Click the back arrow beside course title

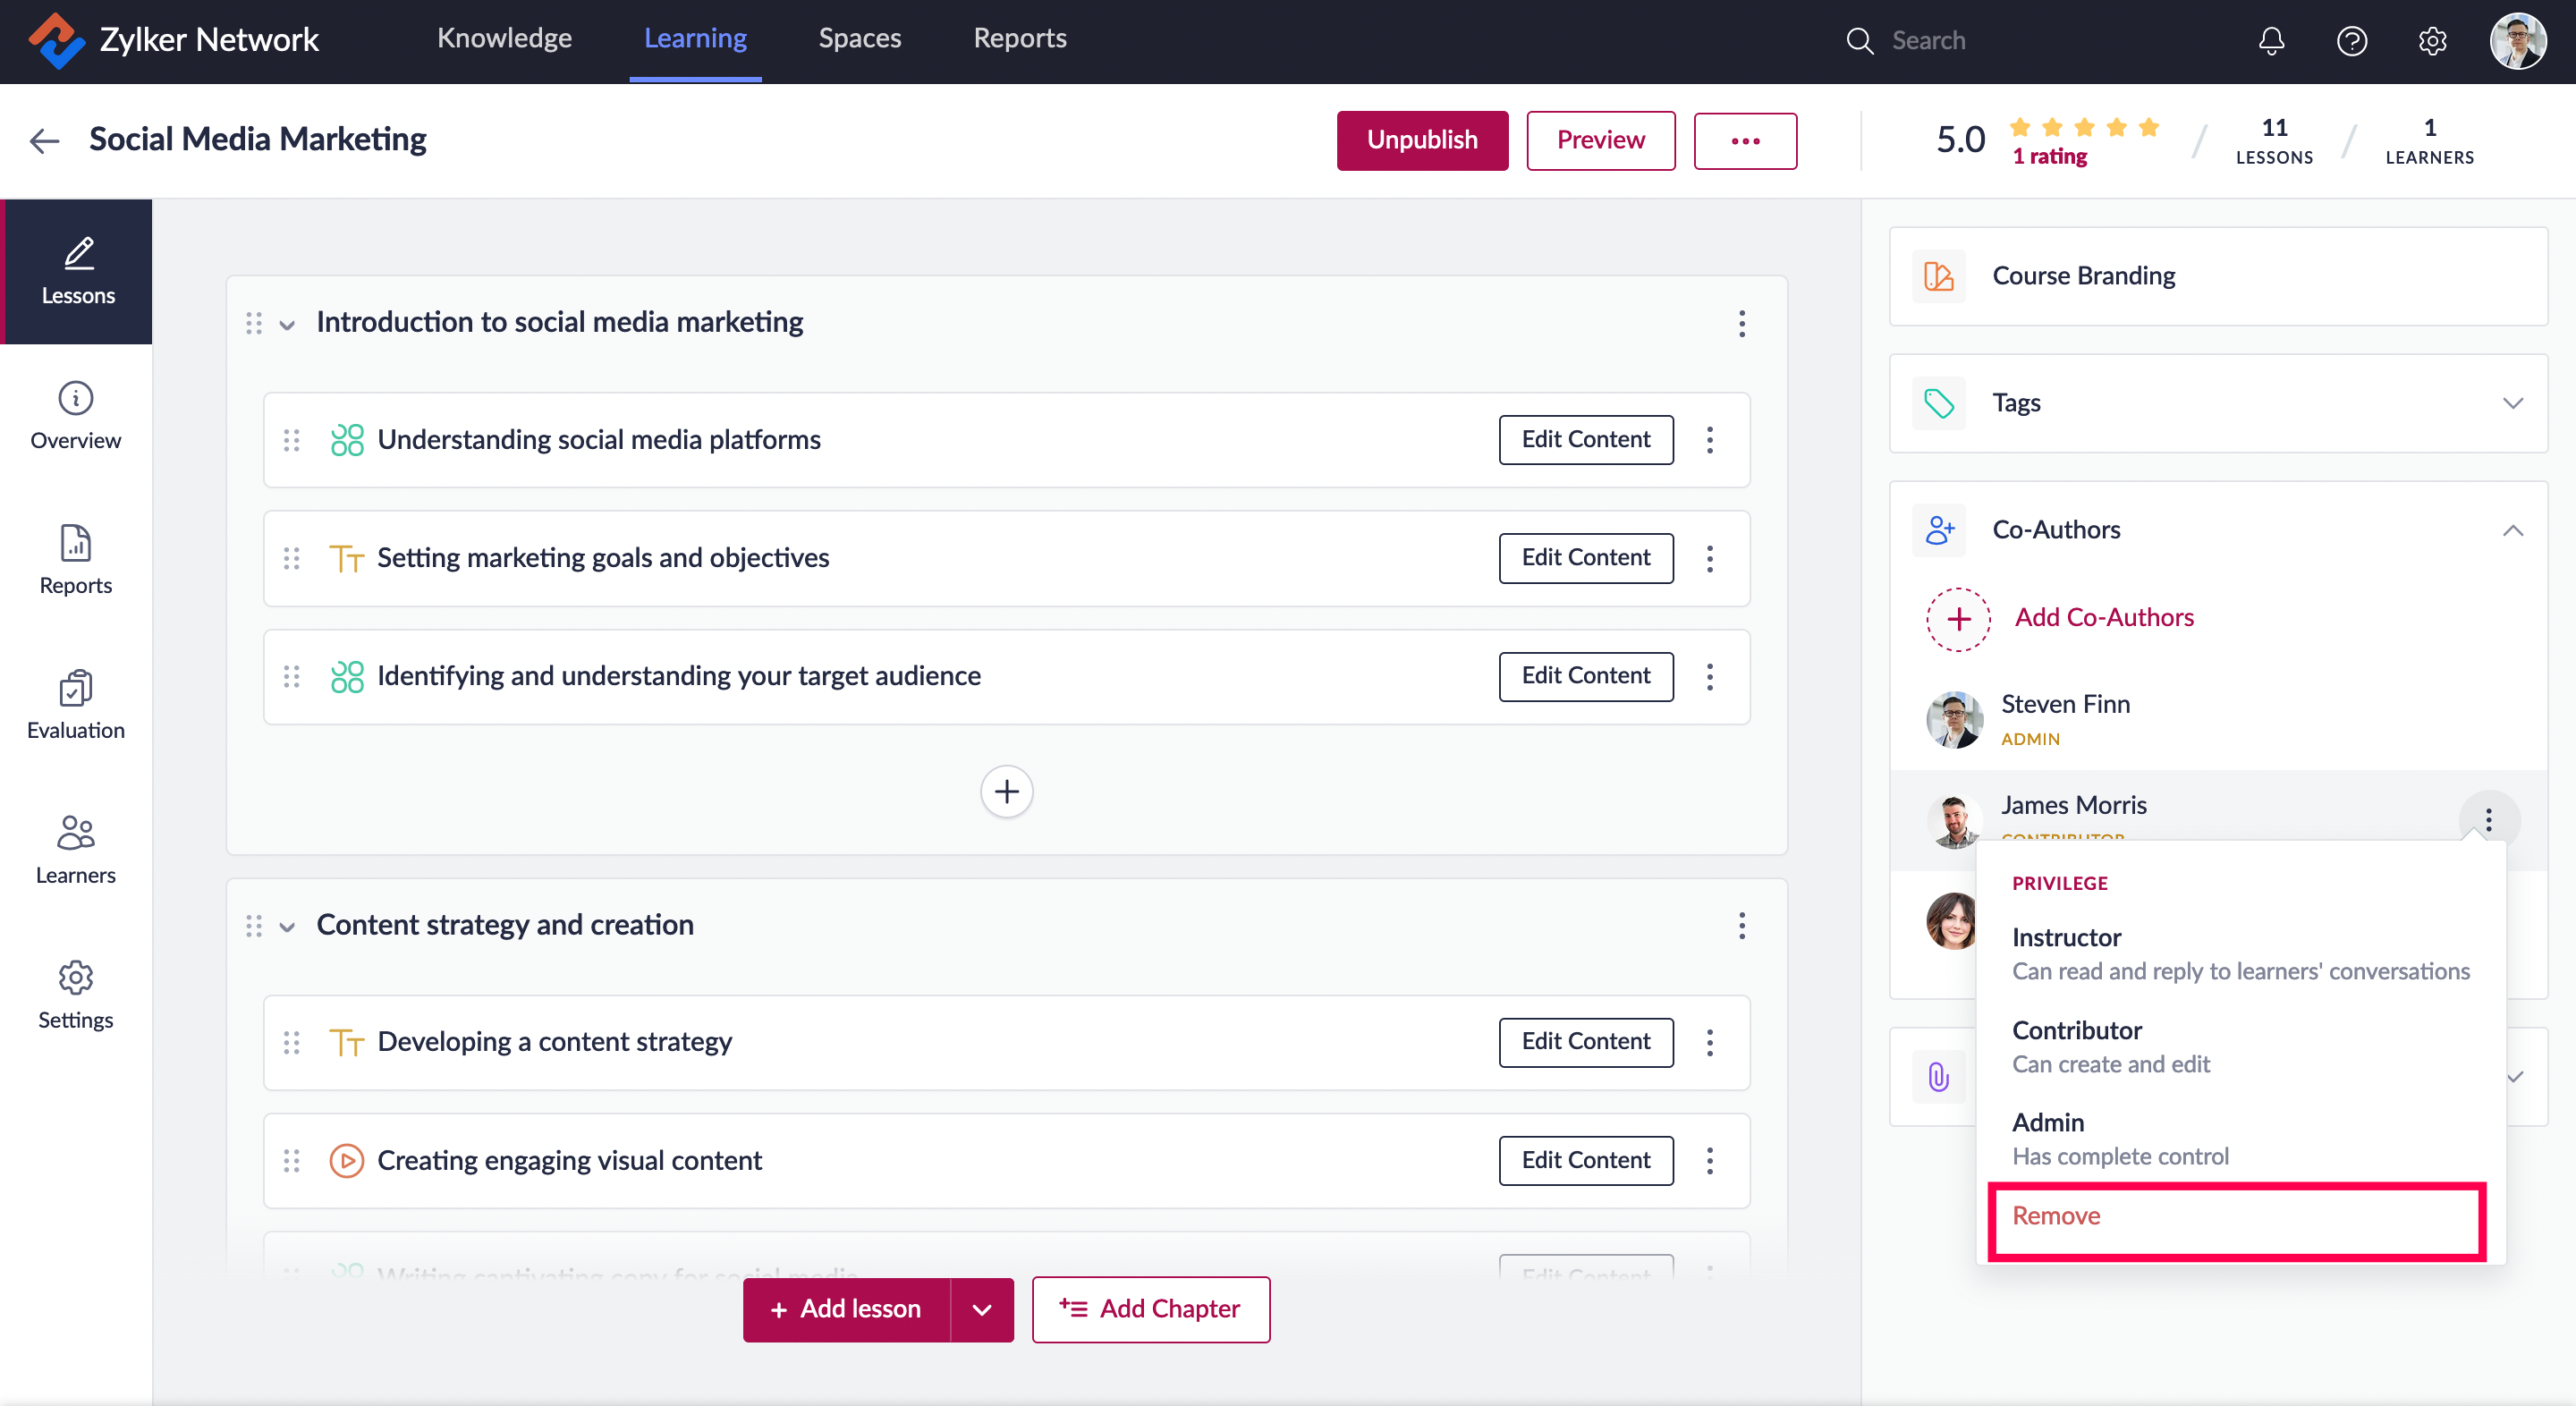coord(44,140)
